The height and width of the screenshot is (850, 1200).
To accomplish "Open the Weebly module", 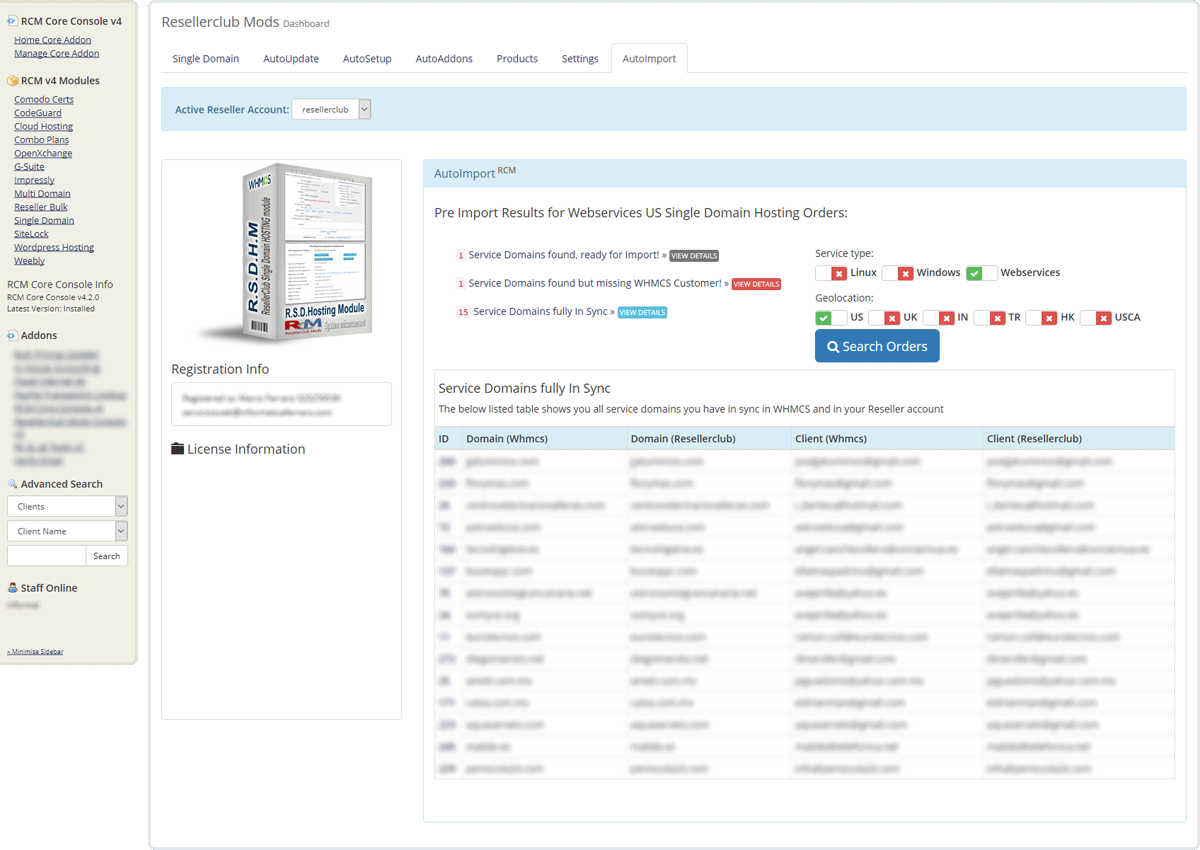I will [29, 261].
